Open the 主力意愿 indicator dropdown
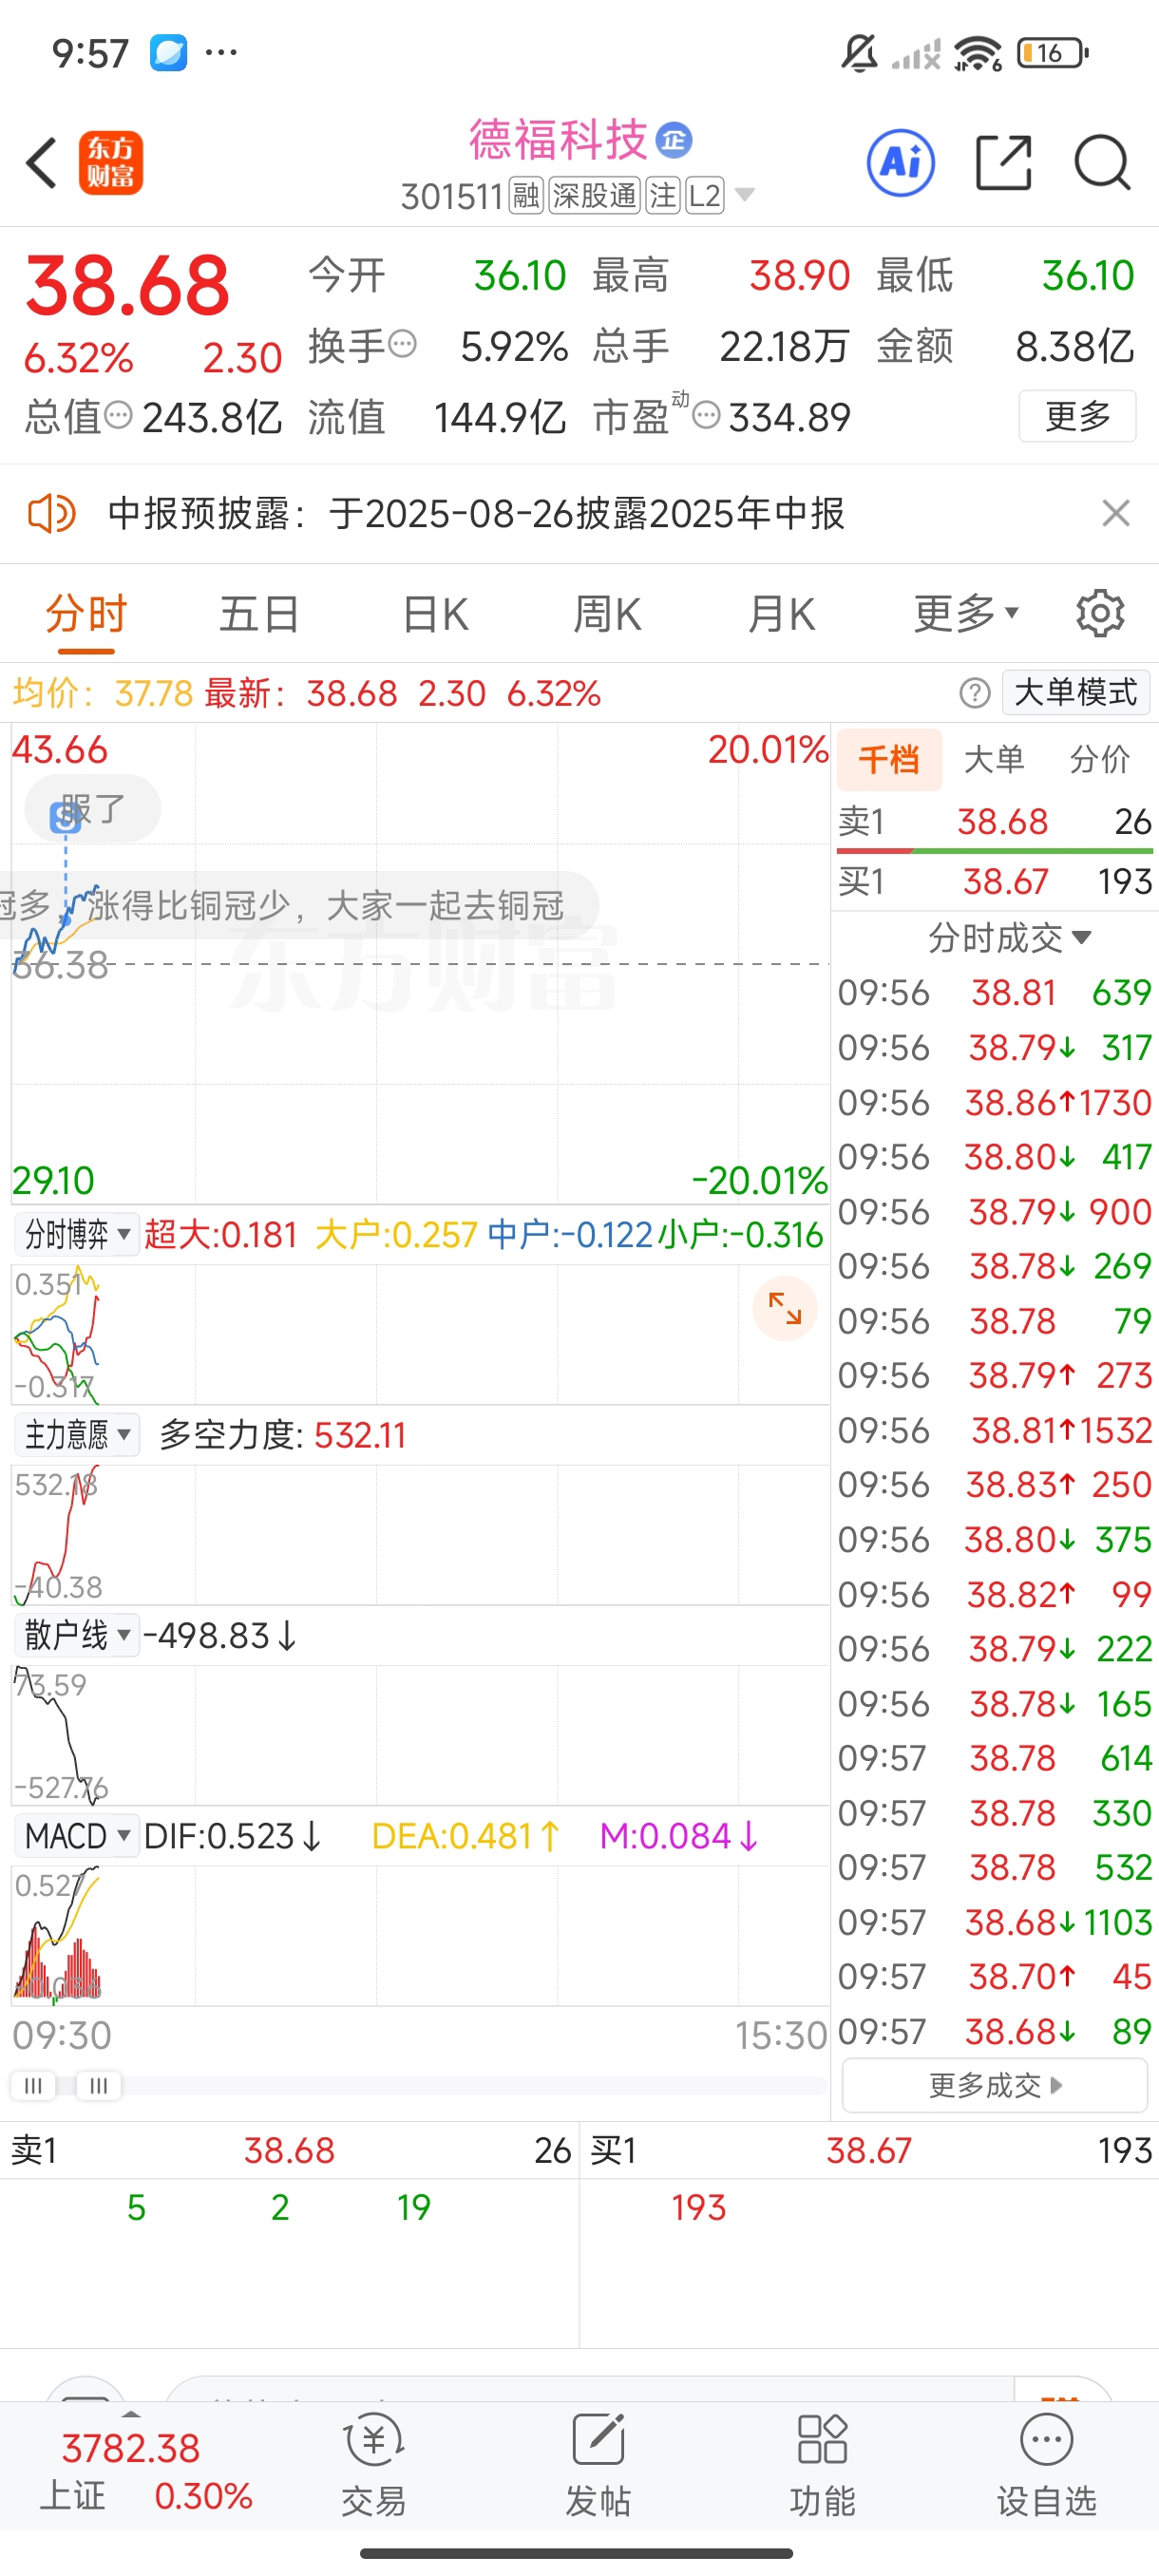 76,1435
